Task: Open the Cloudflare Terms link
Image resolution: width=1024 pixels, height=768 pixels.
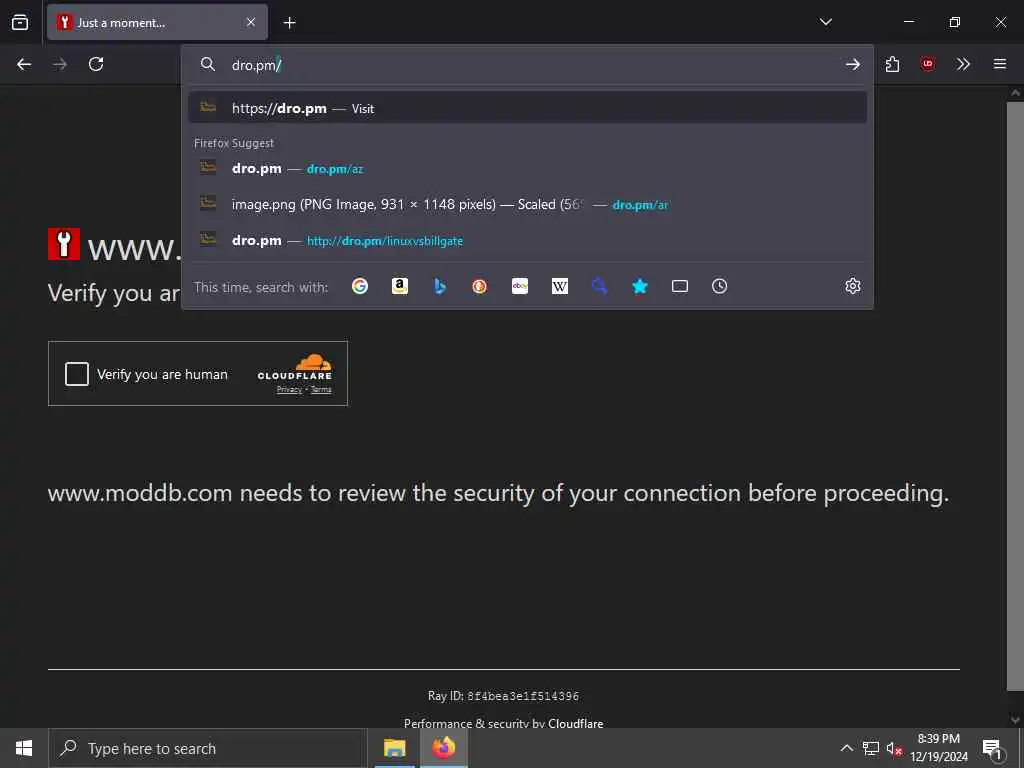Action: pos(321,389)
